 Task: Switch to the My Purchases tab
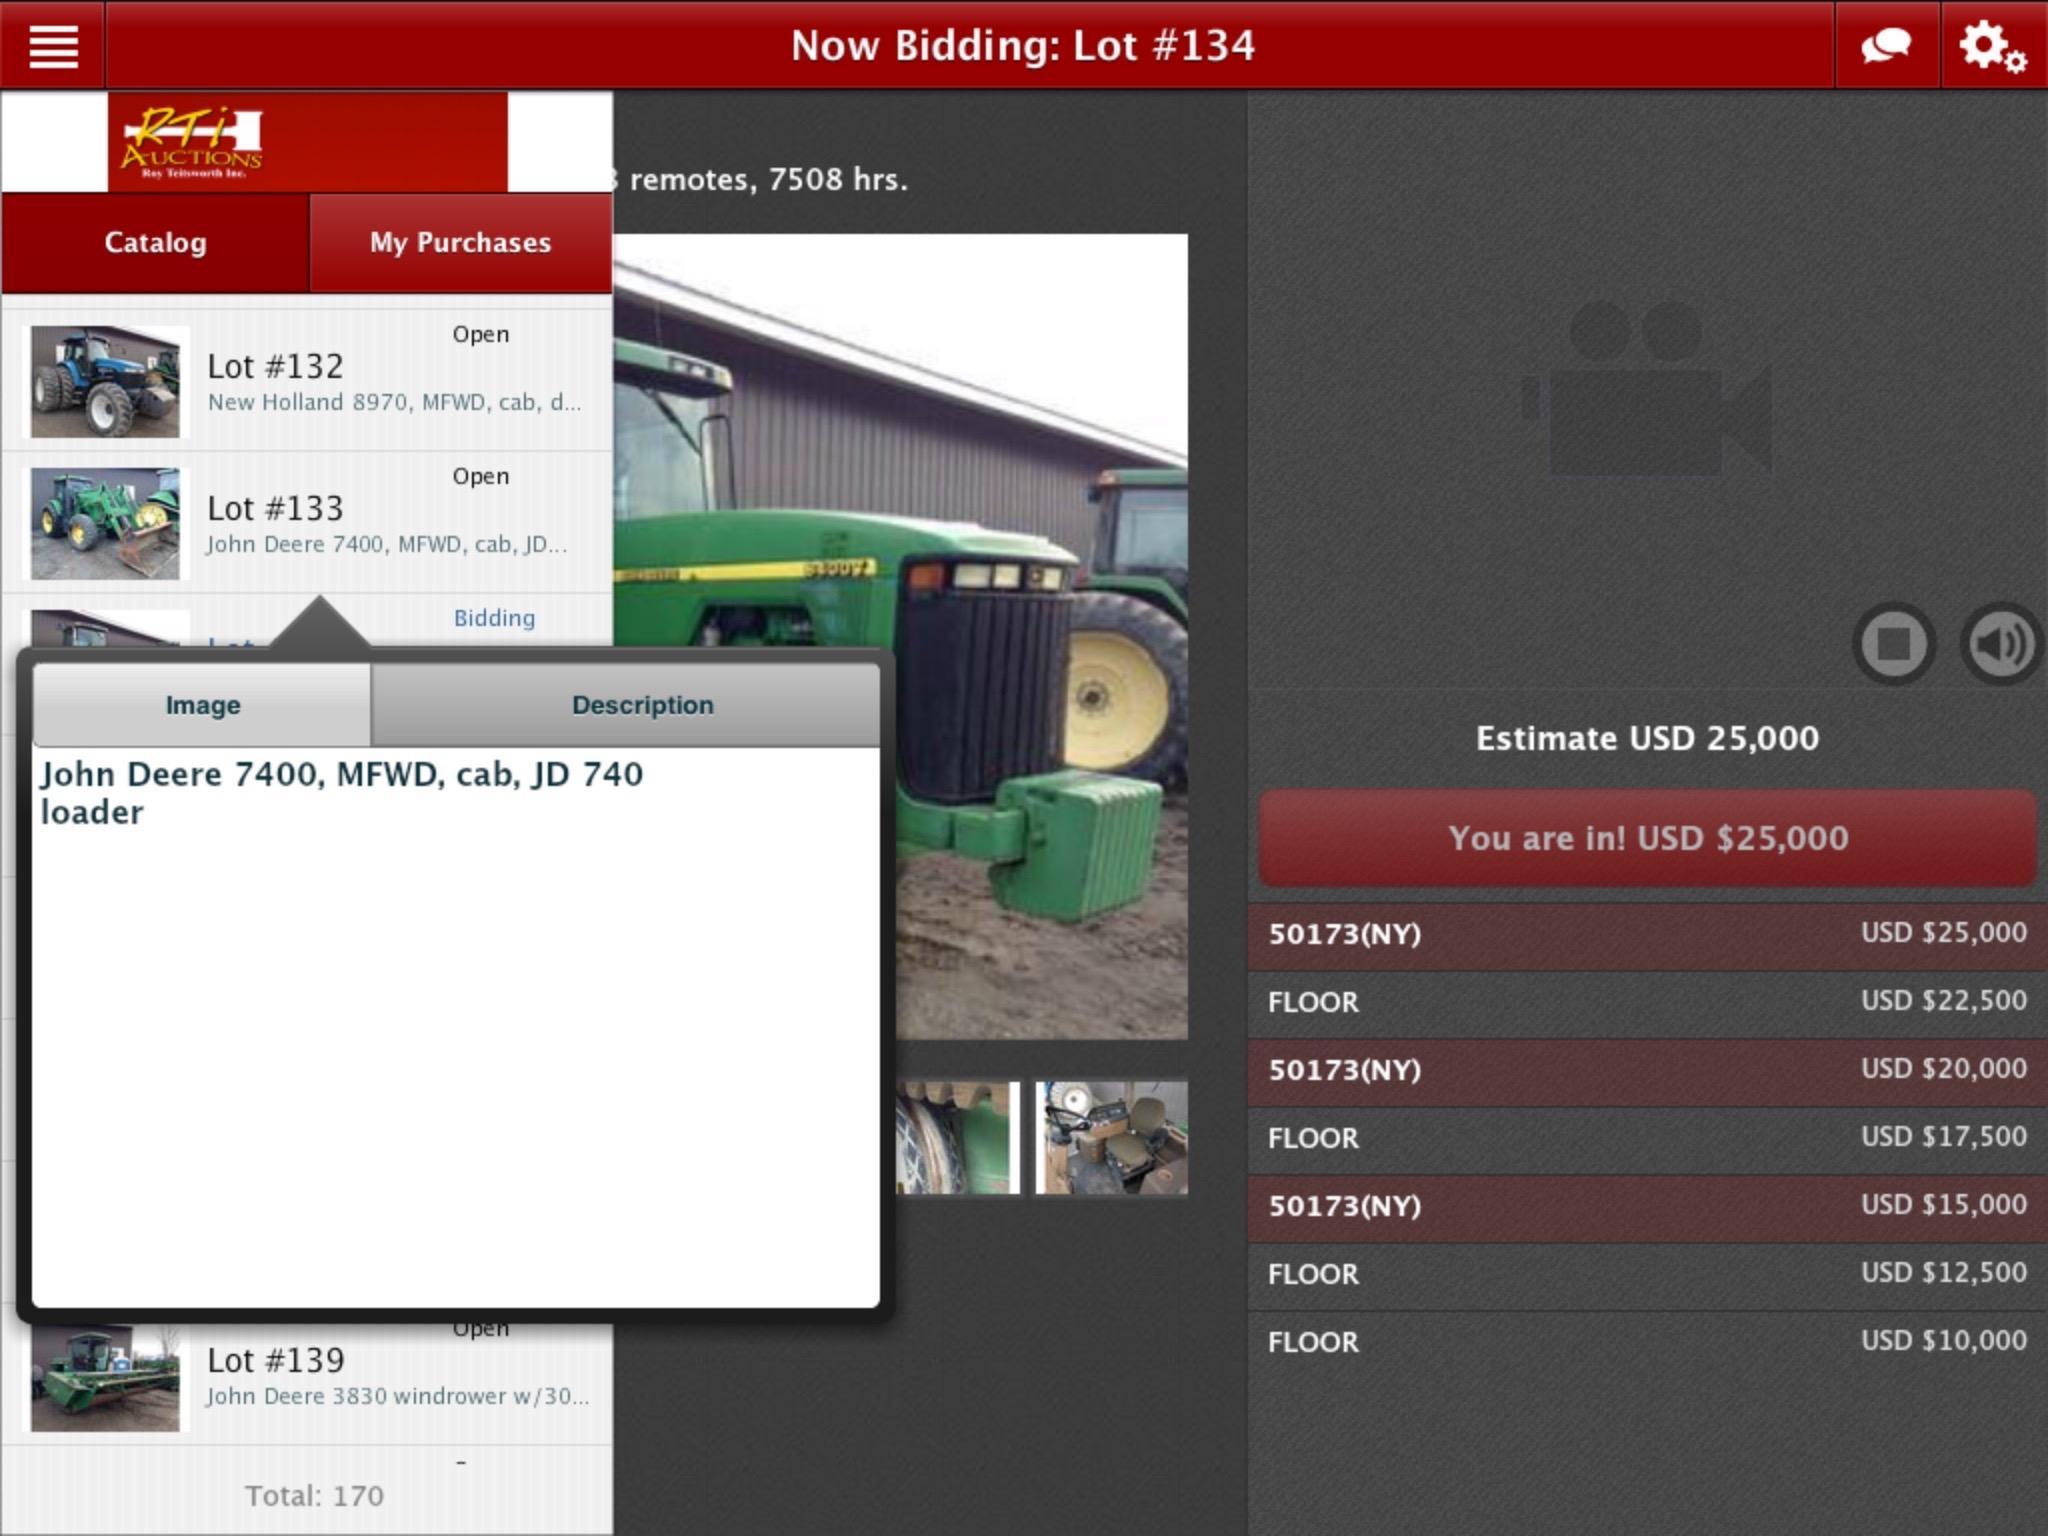[460, 242]
